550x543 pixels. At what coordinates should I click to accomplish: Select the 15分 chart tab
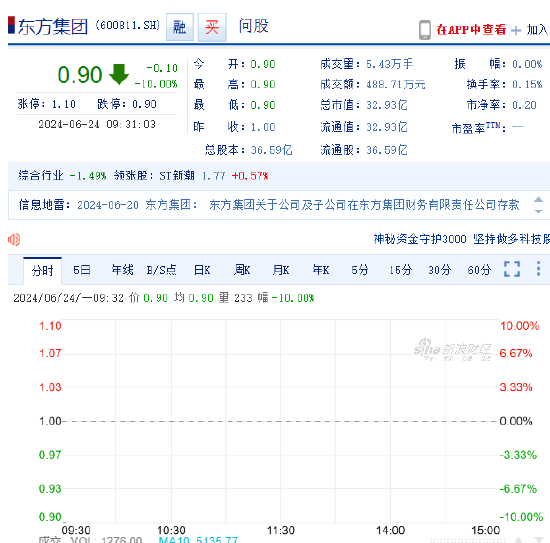click(400, 270)
